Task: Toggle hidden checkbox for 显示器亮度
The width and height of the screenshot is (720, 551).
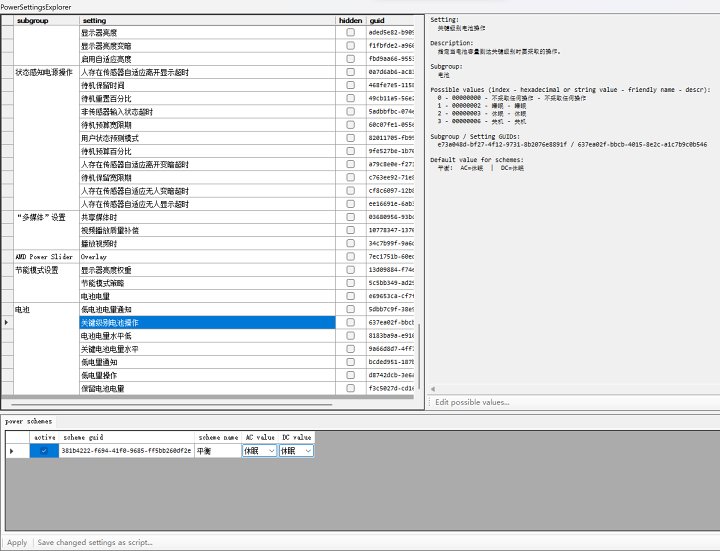Action: pyautogui.click(x=350, y=33)
